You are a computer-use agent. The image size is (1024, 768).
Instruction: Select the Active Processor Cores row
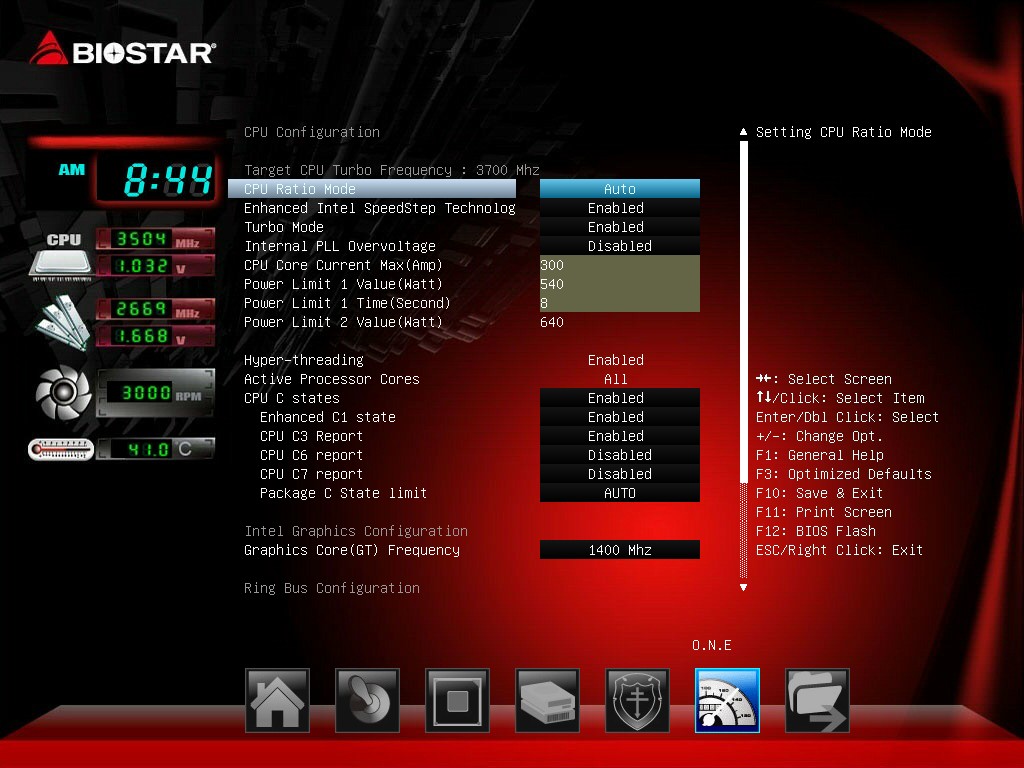point(464,379)
